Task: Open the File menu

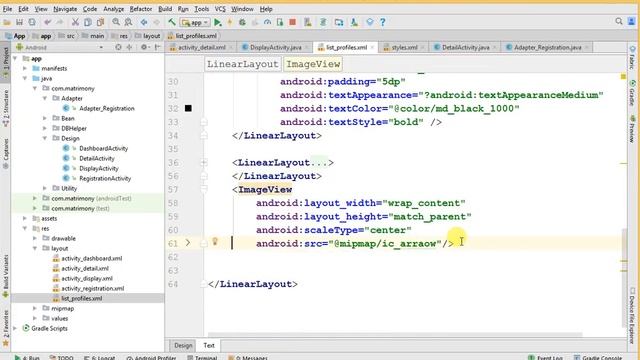Action: (x=7, y=9)
